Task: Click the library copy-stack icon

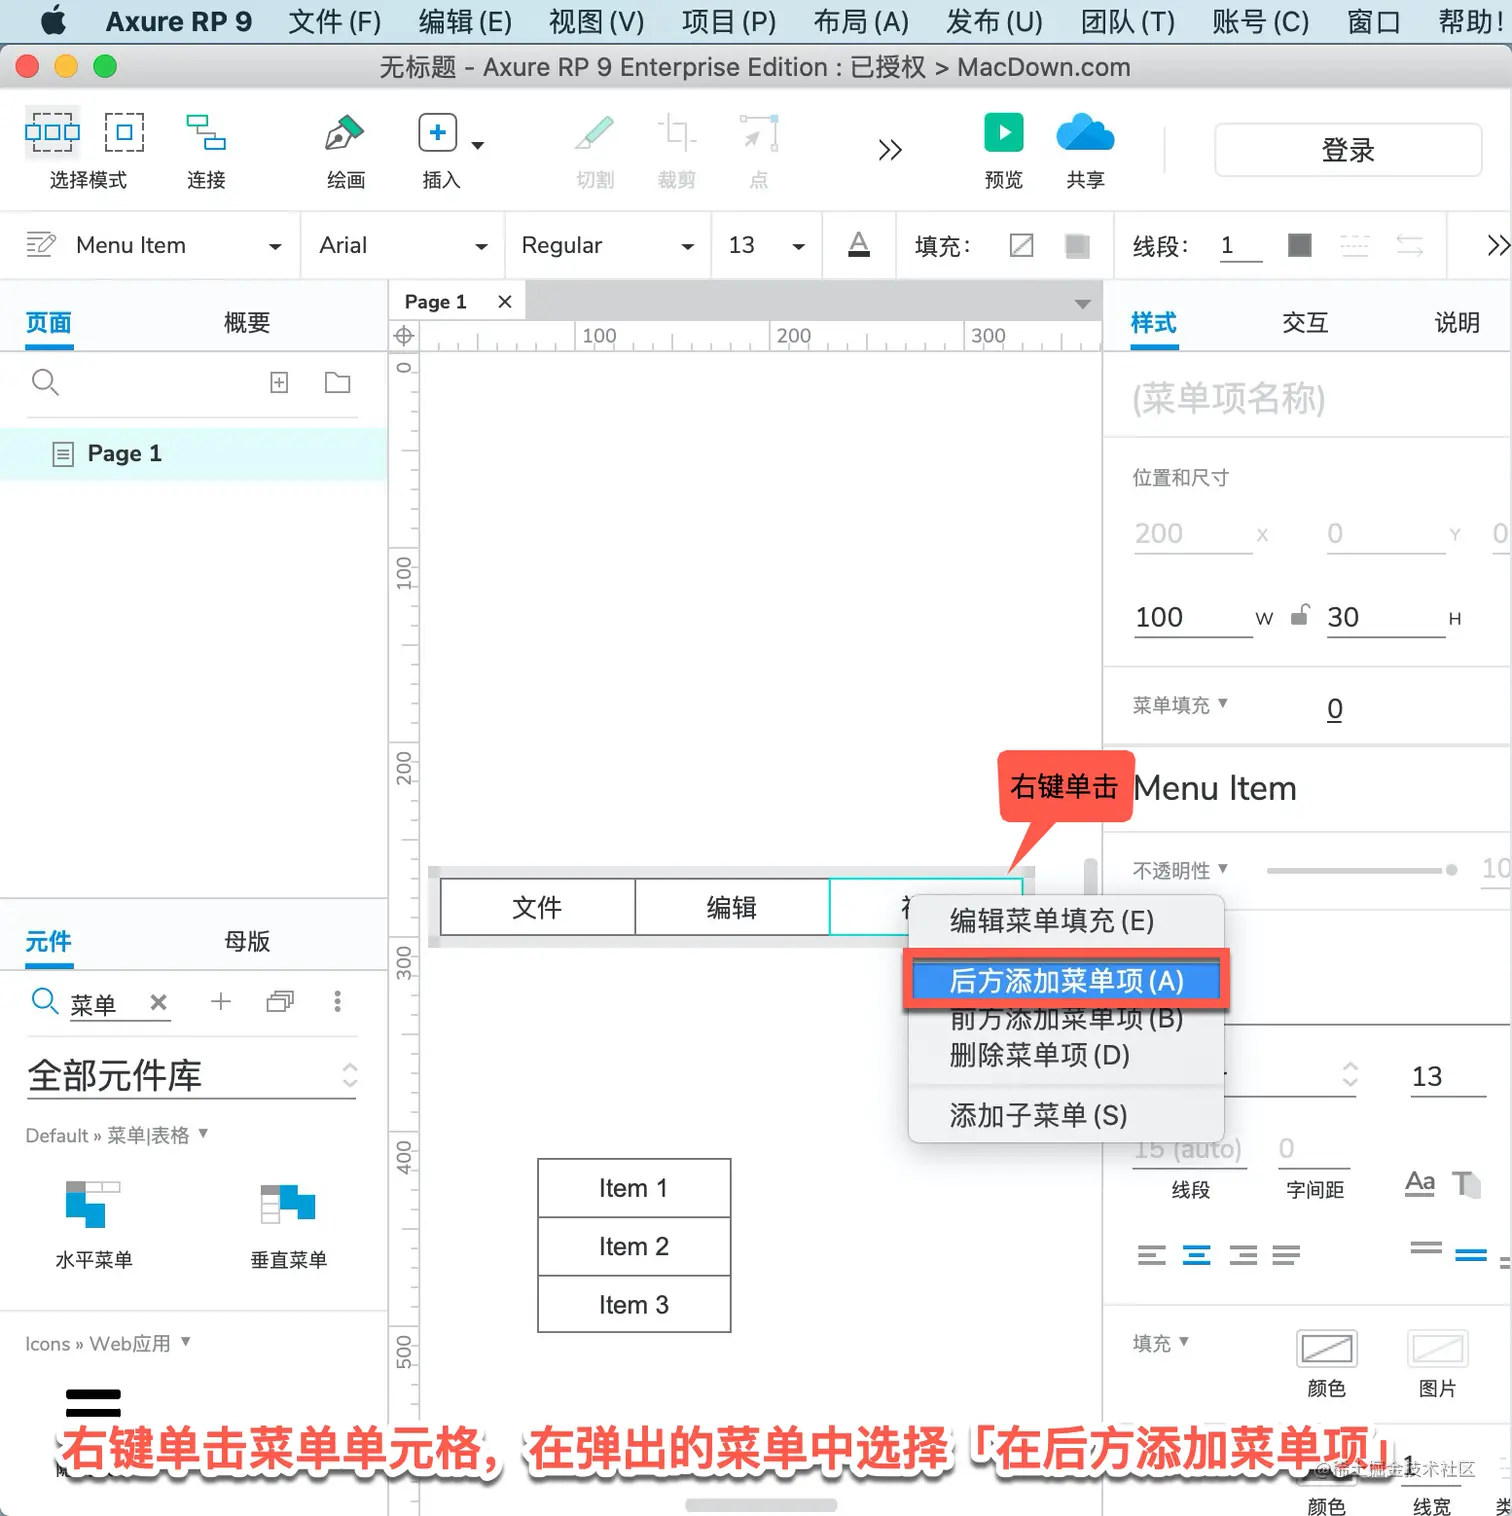Action: pyautogui.click(x=280, y=1001)
